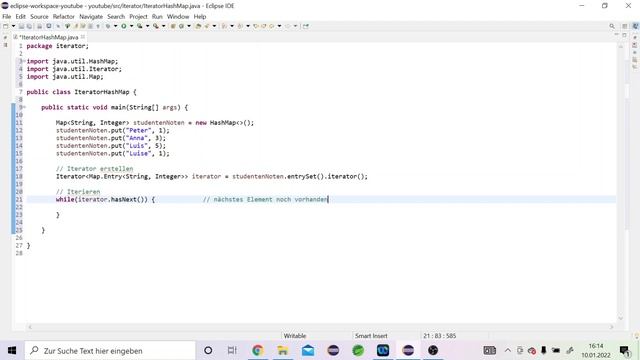Collapse the import block at line 3

(24, 61)
